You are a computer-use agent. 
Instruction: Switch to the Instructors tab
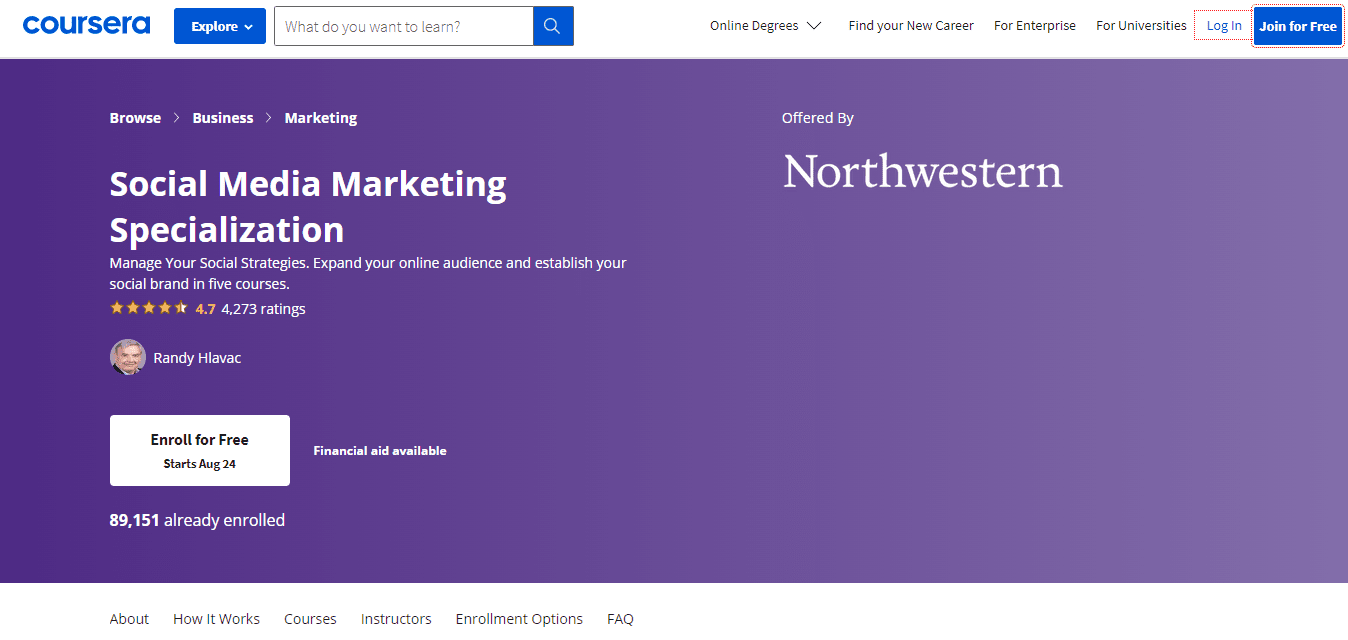pyautogui.click(x=396, y=619)
